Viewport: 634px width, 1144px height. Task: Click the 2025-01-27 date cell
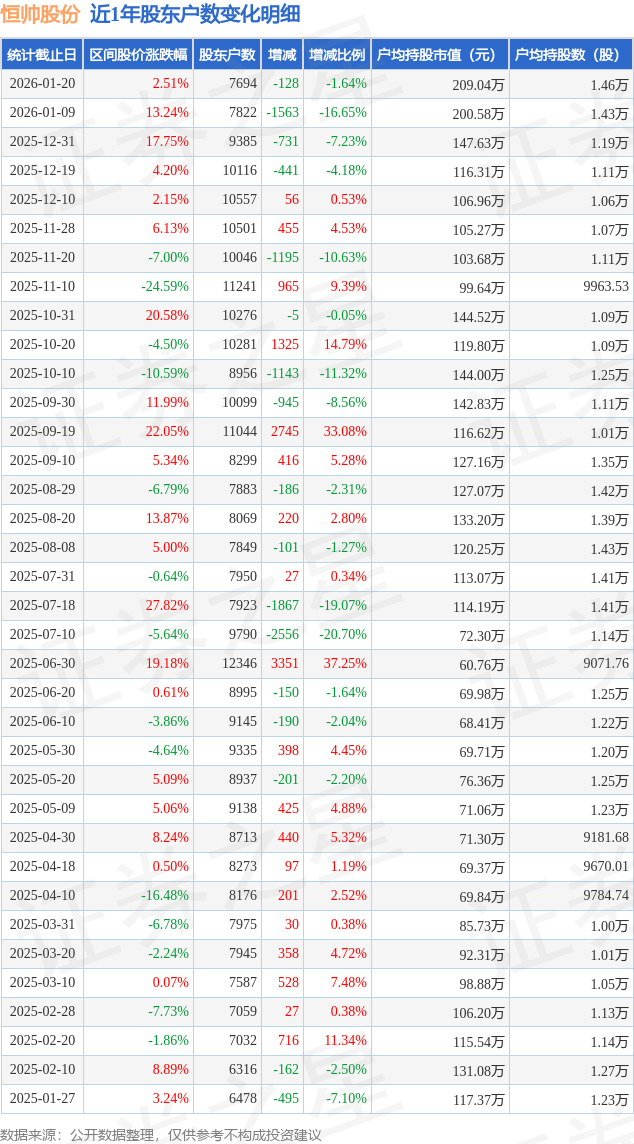click(42, 1099)
